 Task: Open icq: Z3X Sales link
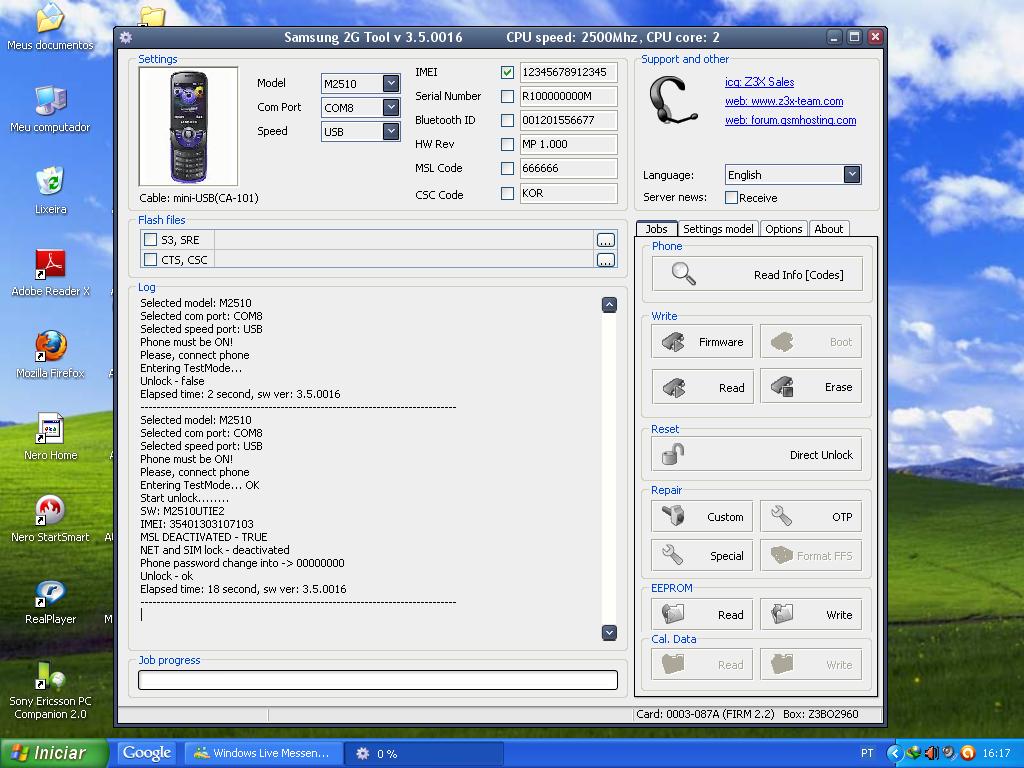pos(760,82)
